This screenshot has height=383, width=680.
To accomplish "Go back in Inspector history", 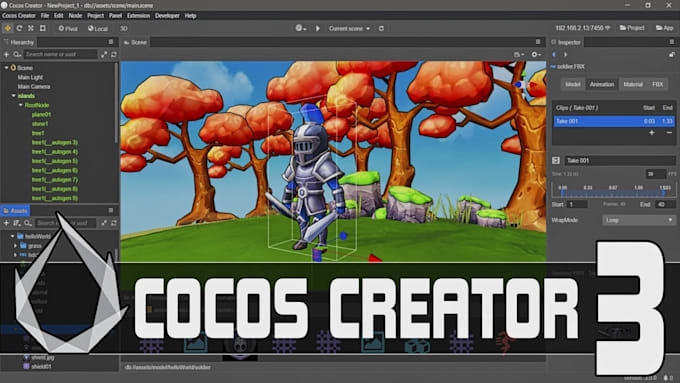I will 554,55.
